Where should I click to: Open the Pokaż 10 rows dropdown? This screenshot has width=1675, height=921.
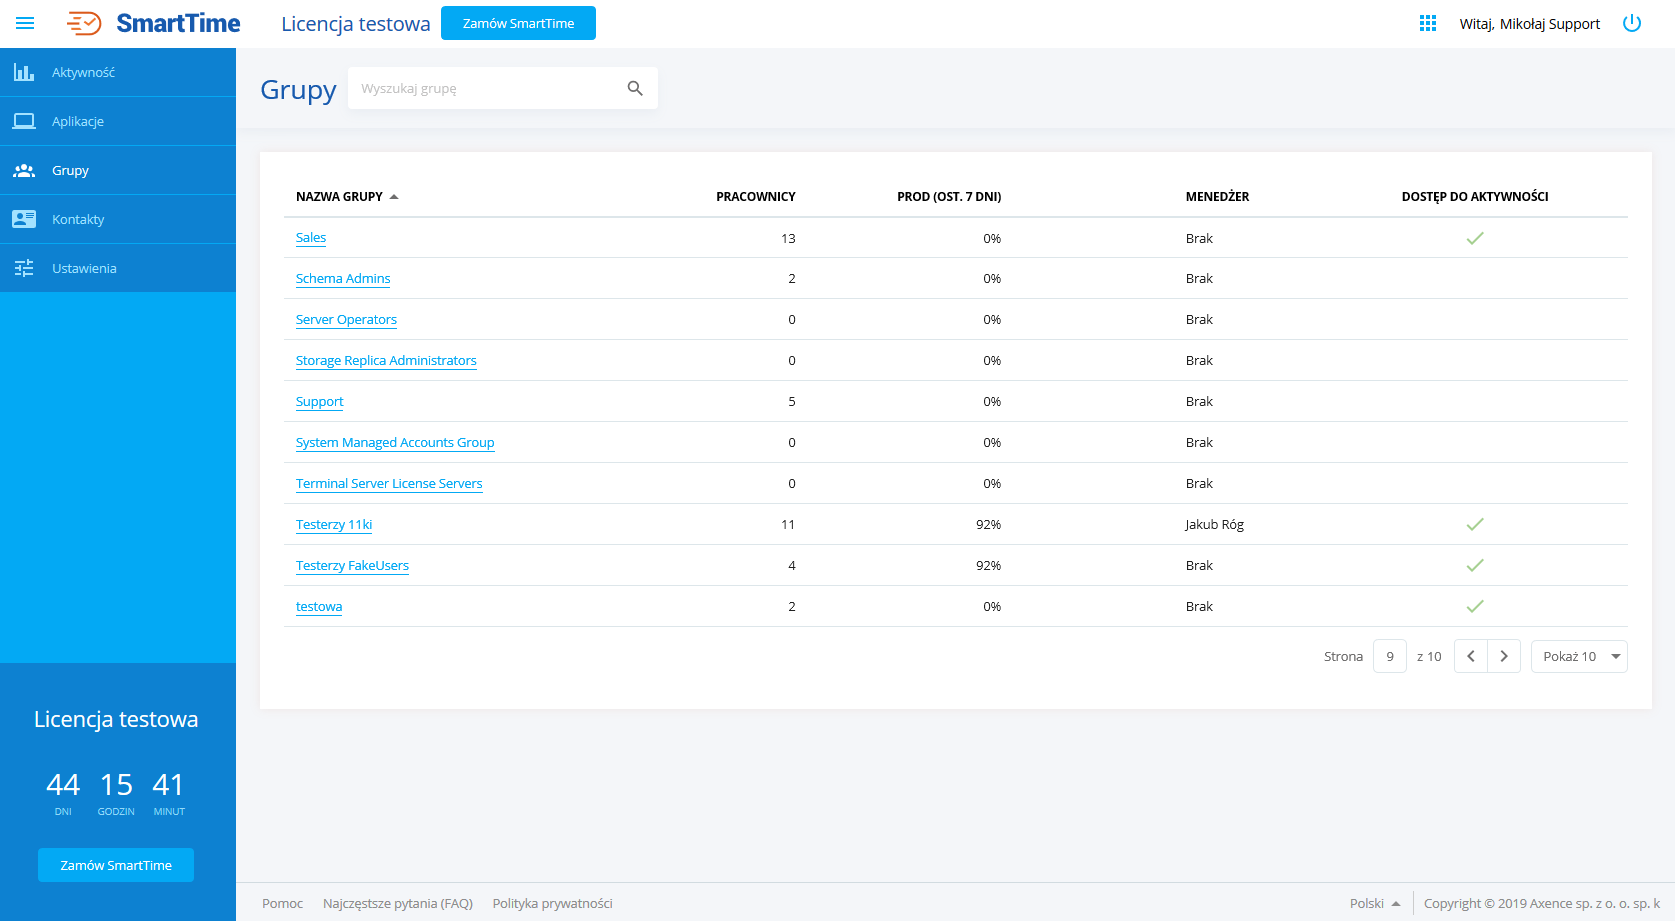(1579, 656)
